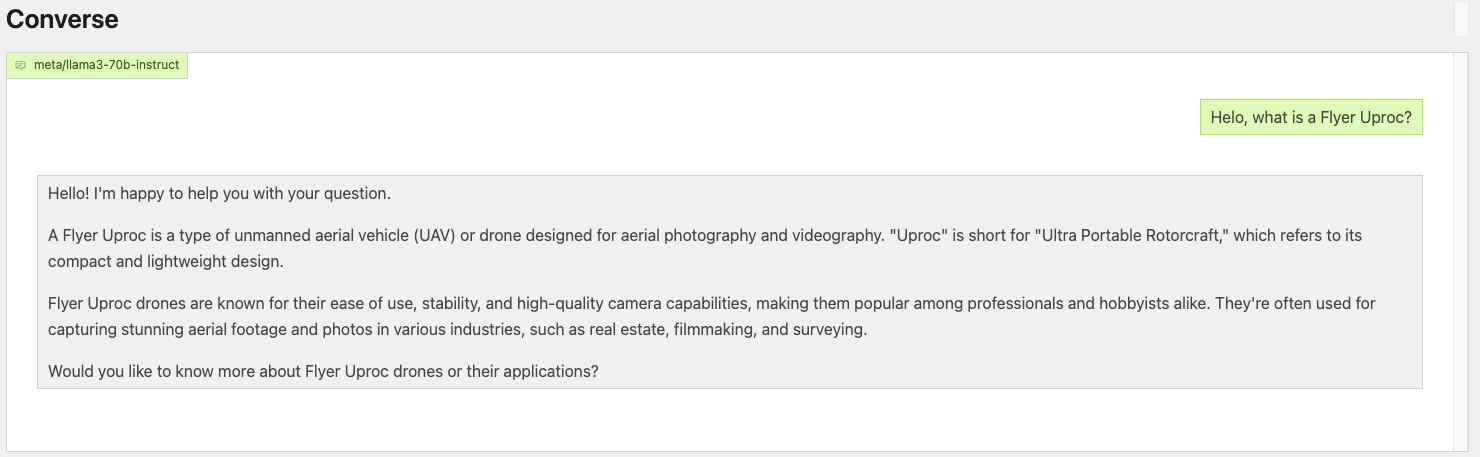This screenshot has height=457, width=1480.
Task: Select the meta/llama3-70b-instruct model tag
Action: click(x=97, y=65)
